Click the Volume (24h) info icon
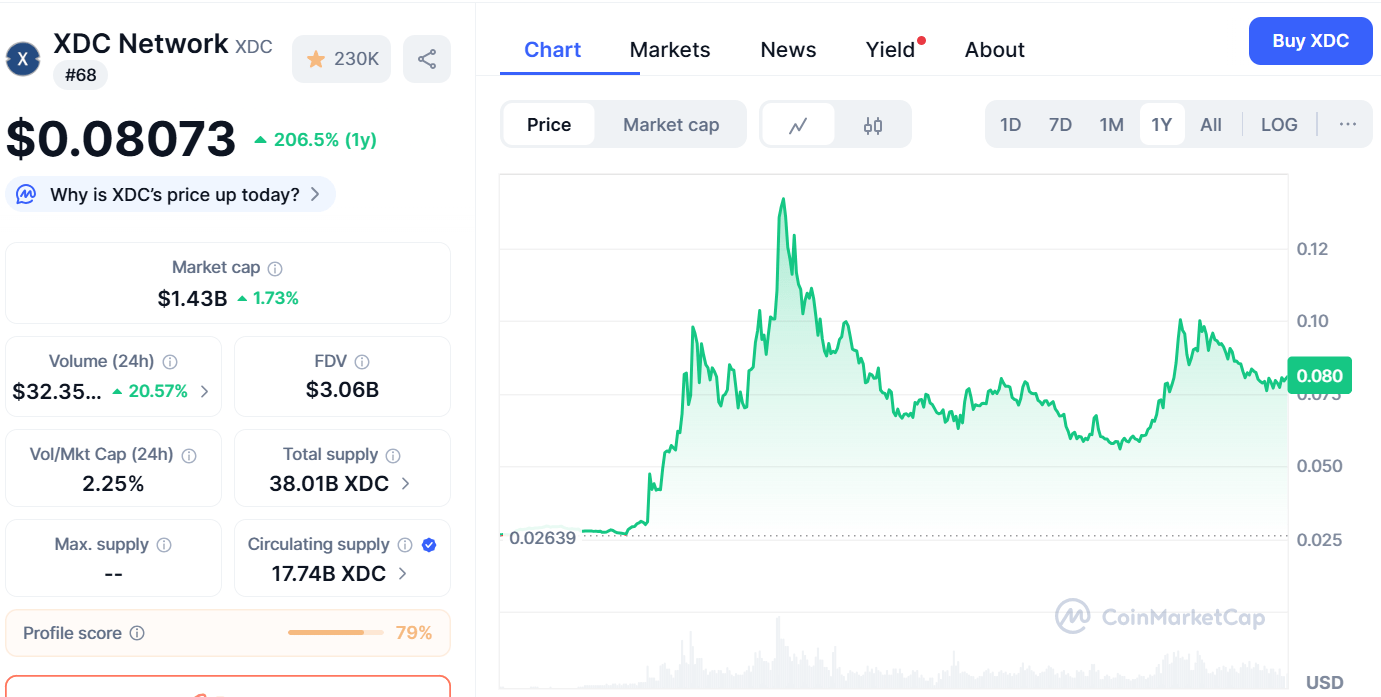Screen dimensions: 1381x697 (169, 361)
